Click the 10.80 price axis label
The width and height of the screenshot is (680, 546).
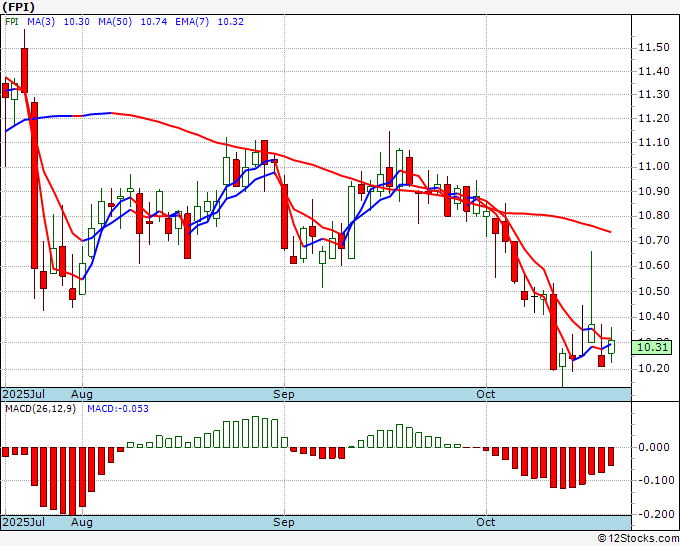pos(654,216)
